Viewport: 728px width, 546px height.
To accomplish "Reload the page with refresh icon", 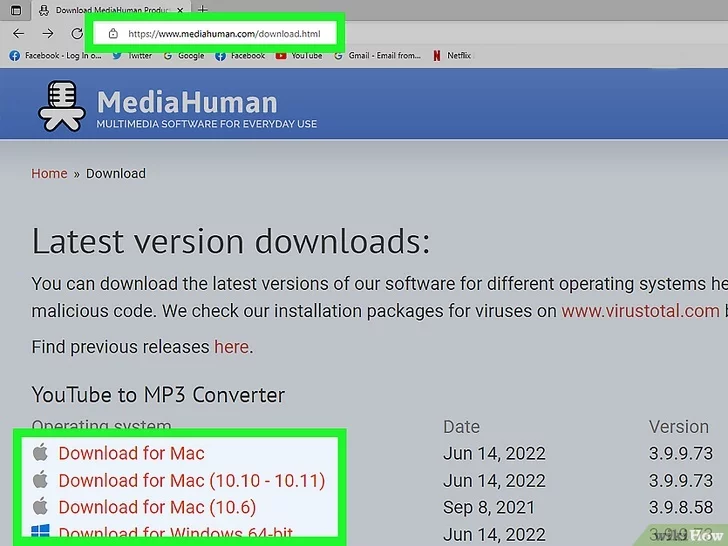I will pyautogui.click(x=77, y=33).
